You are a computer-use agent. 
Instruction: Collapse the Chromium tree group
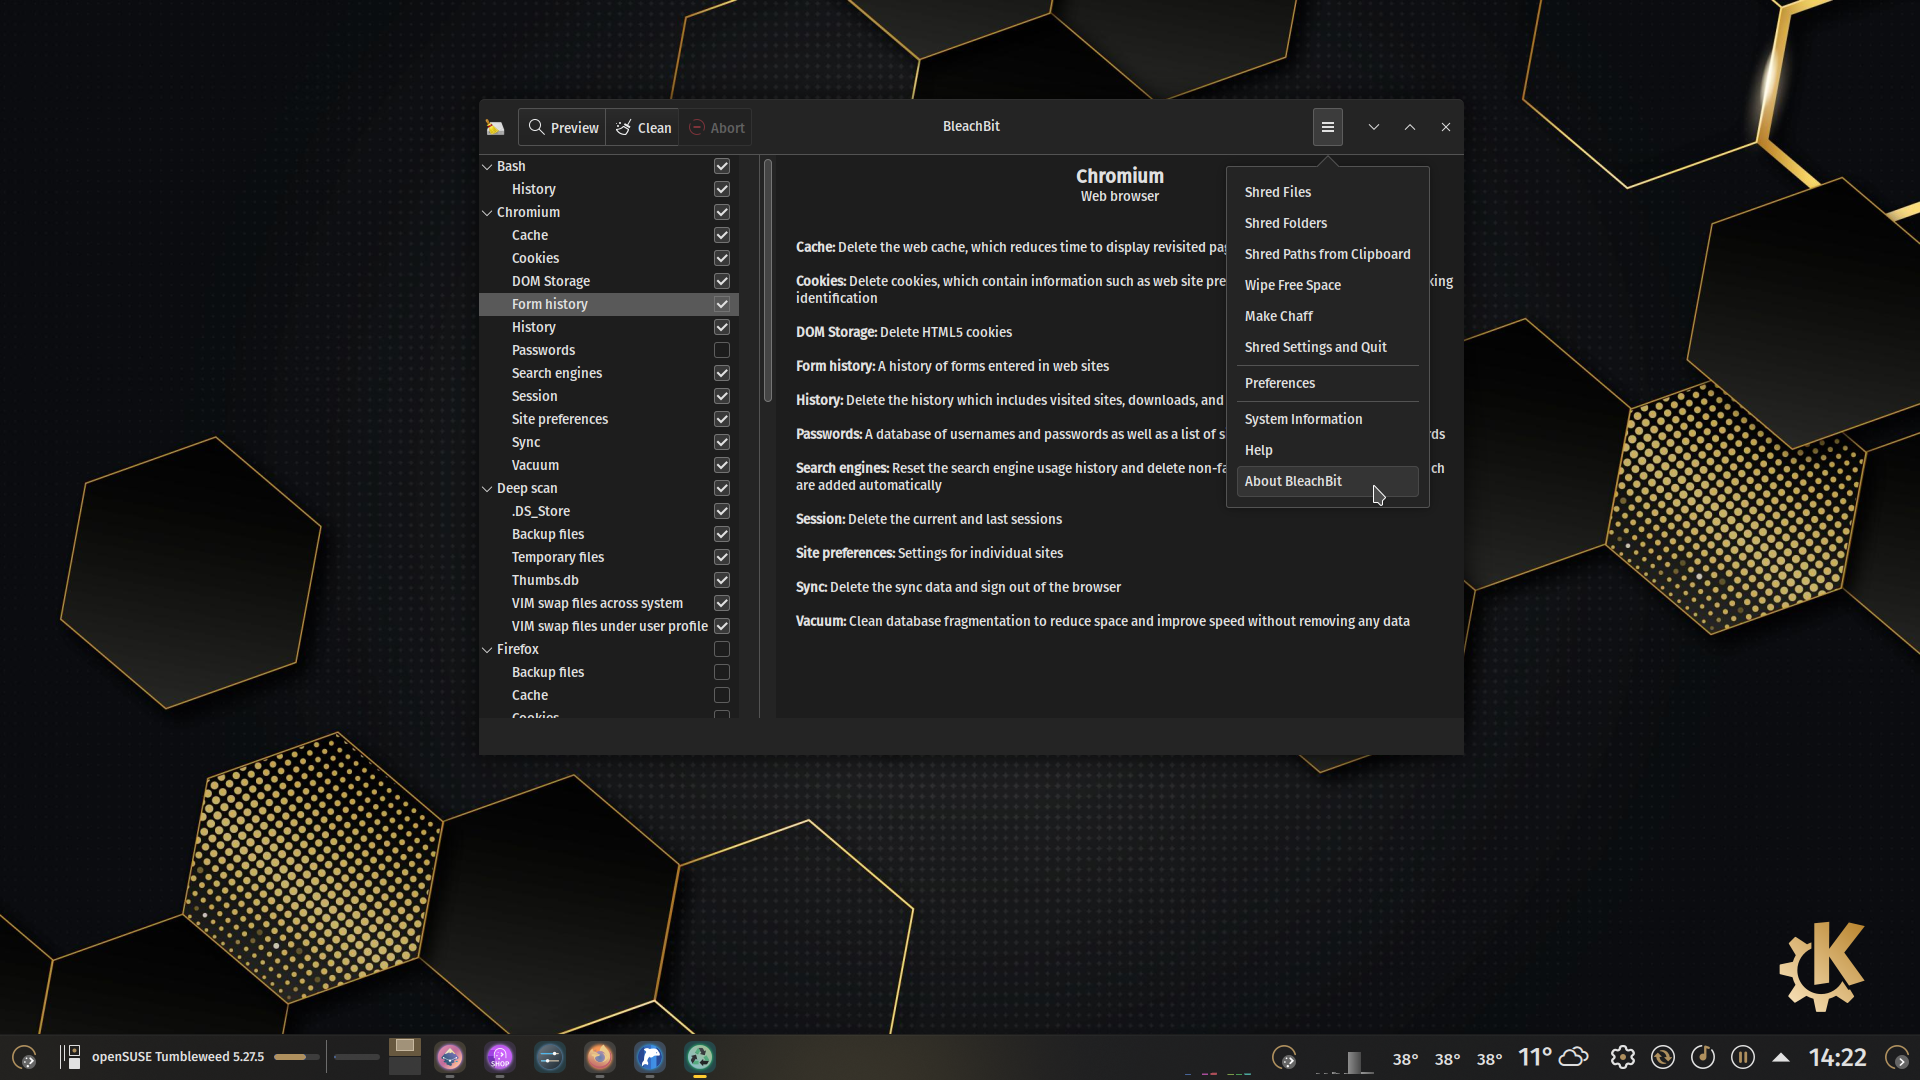coord(487,212)
